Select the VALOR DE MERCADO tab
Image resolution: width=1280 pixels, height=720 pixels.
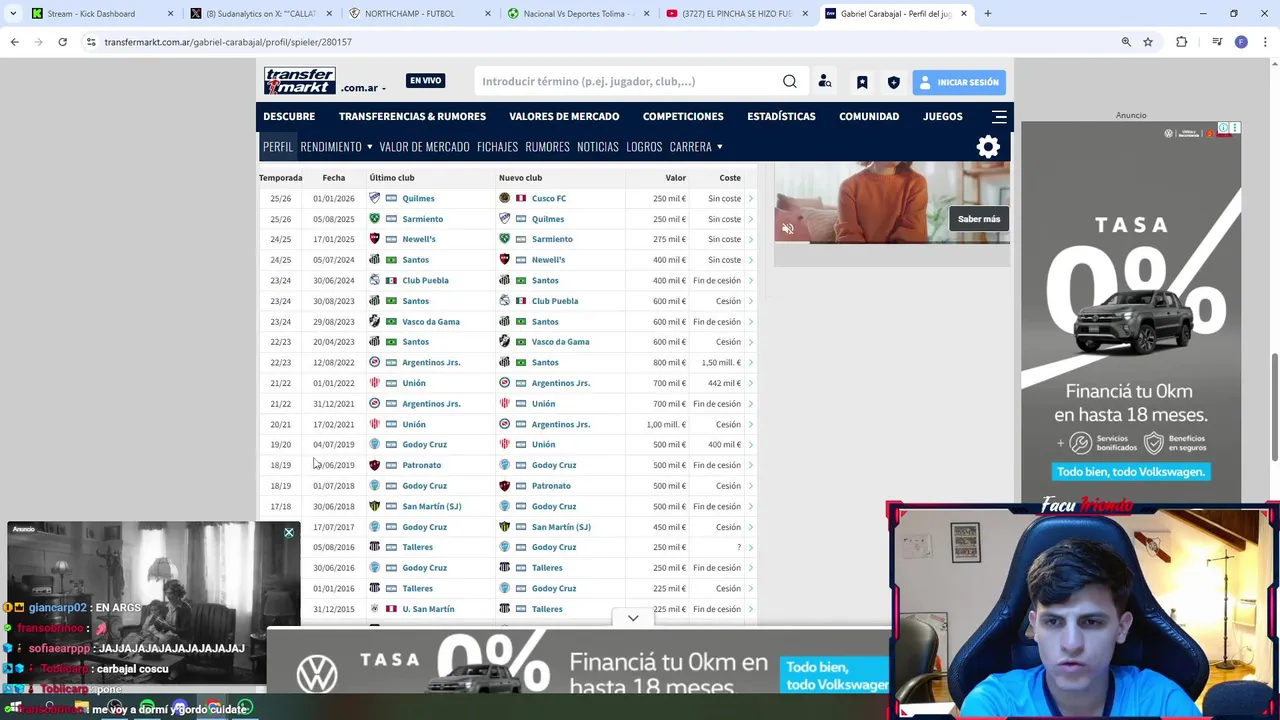point(424,146)
